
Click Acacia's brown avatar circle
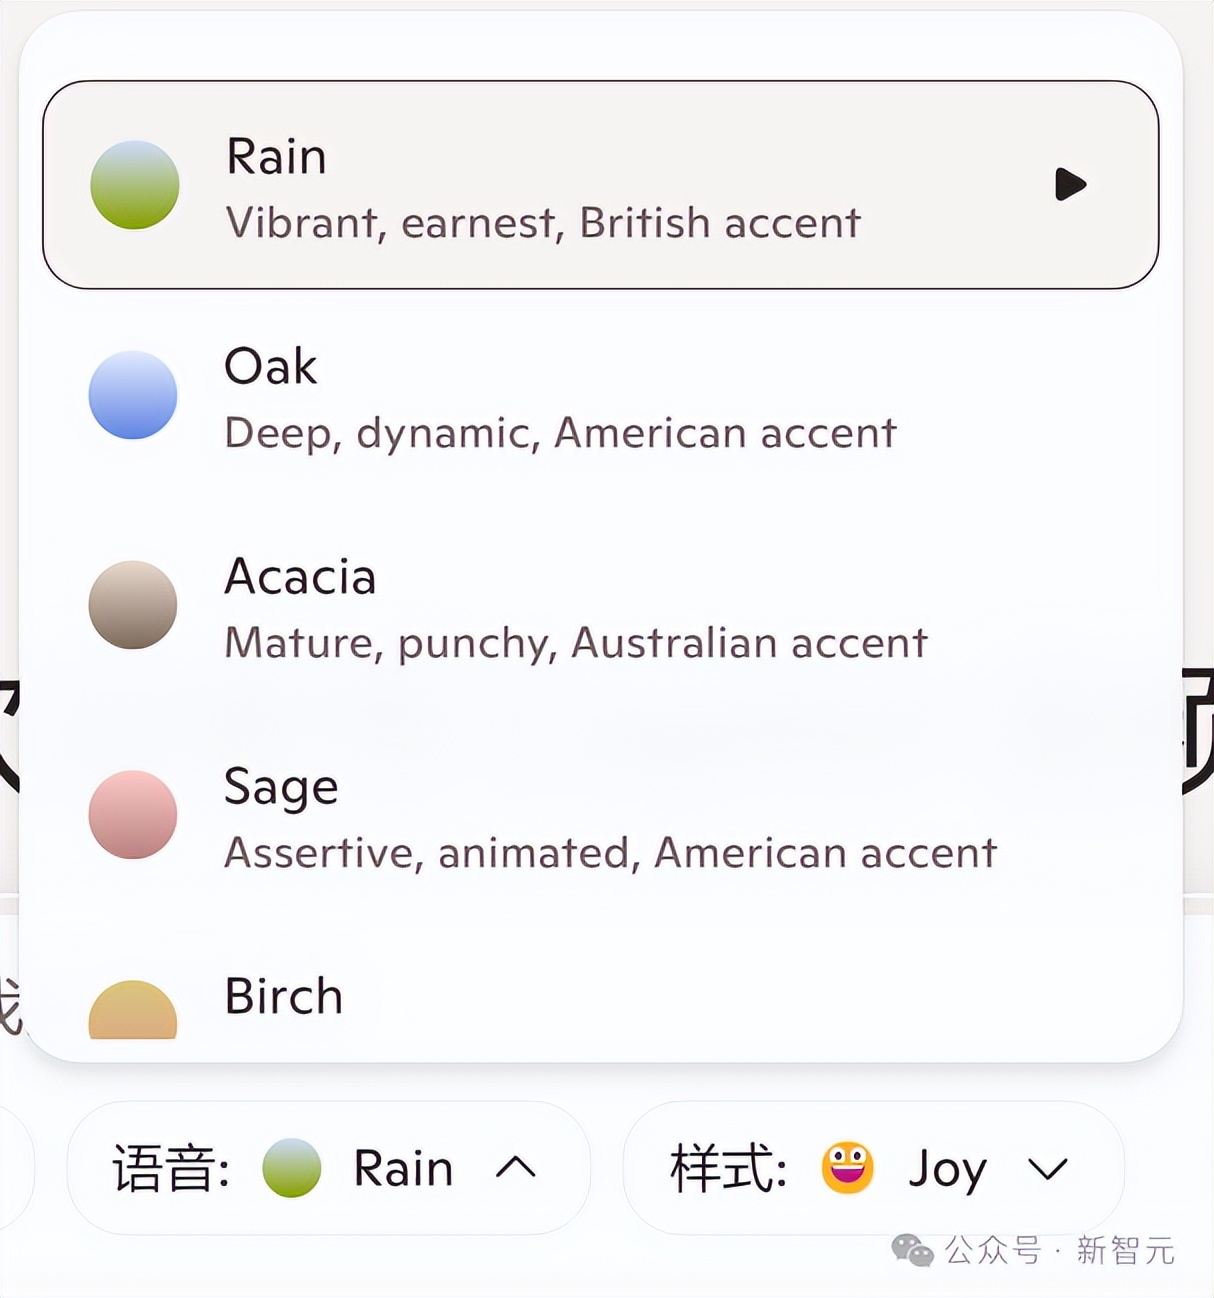(133, 605)
